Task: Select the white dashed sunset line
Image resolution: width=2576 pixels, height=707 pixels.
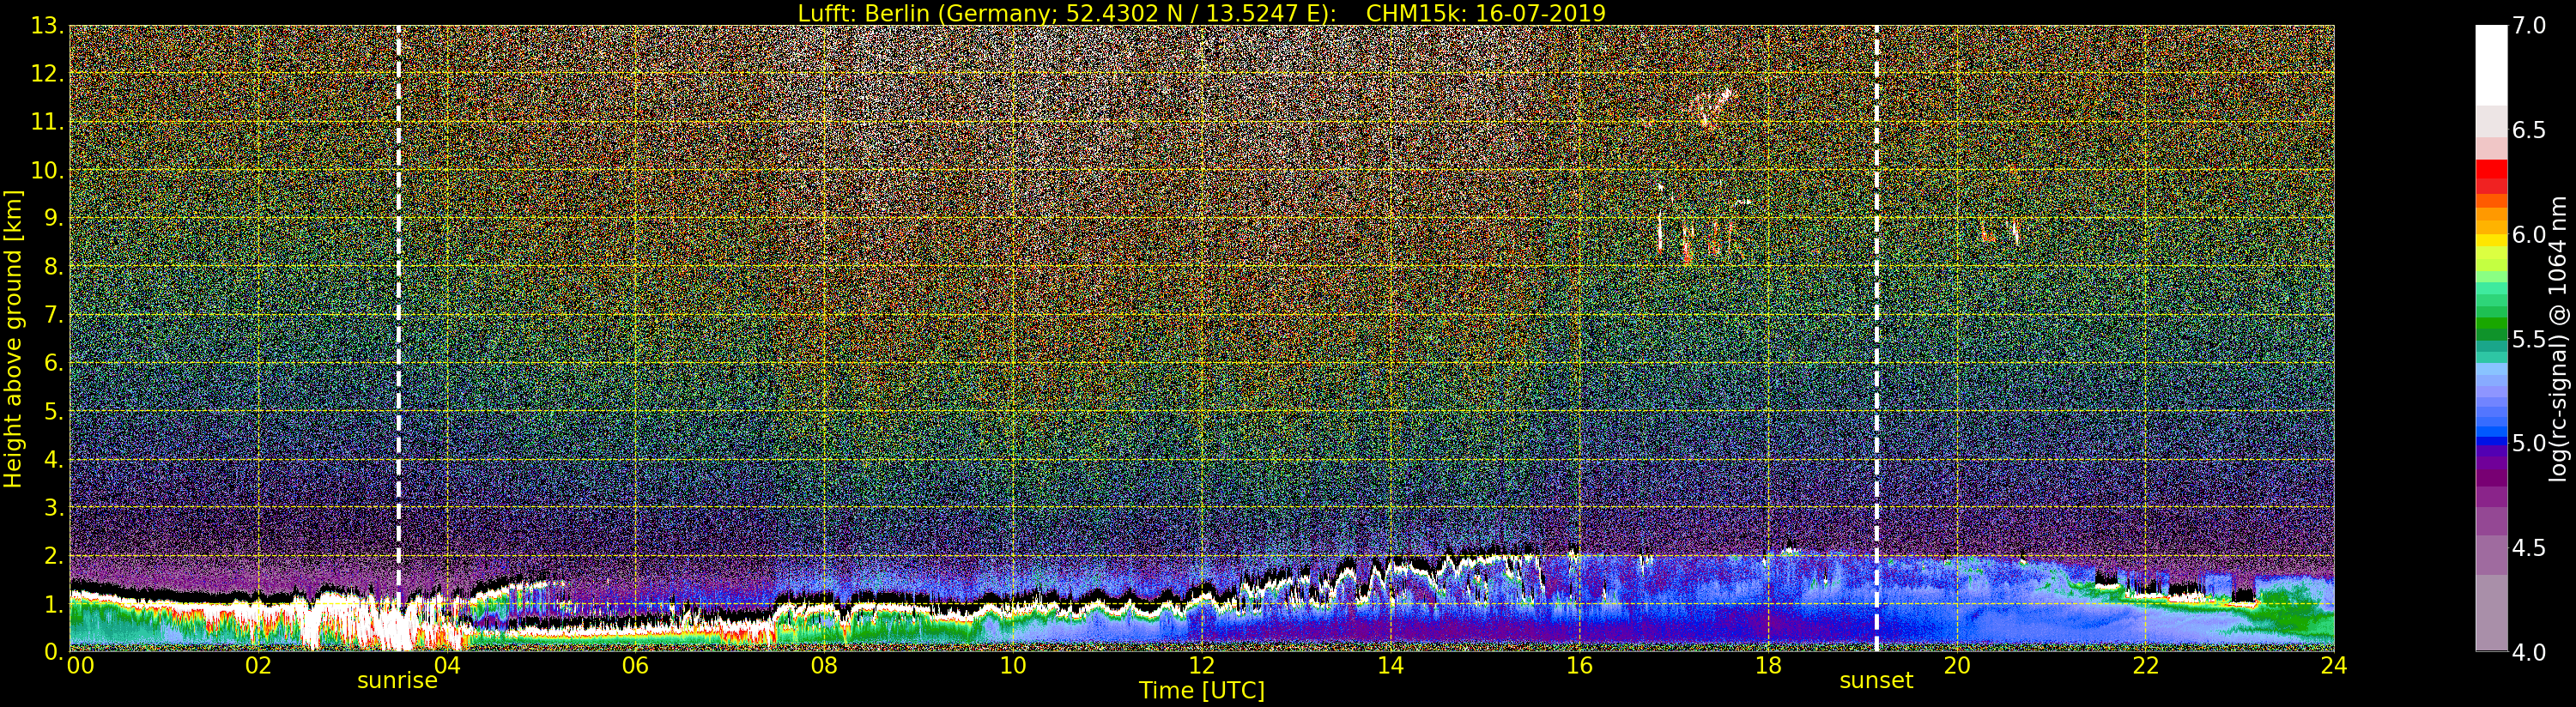Action: 1876,339
